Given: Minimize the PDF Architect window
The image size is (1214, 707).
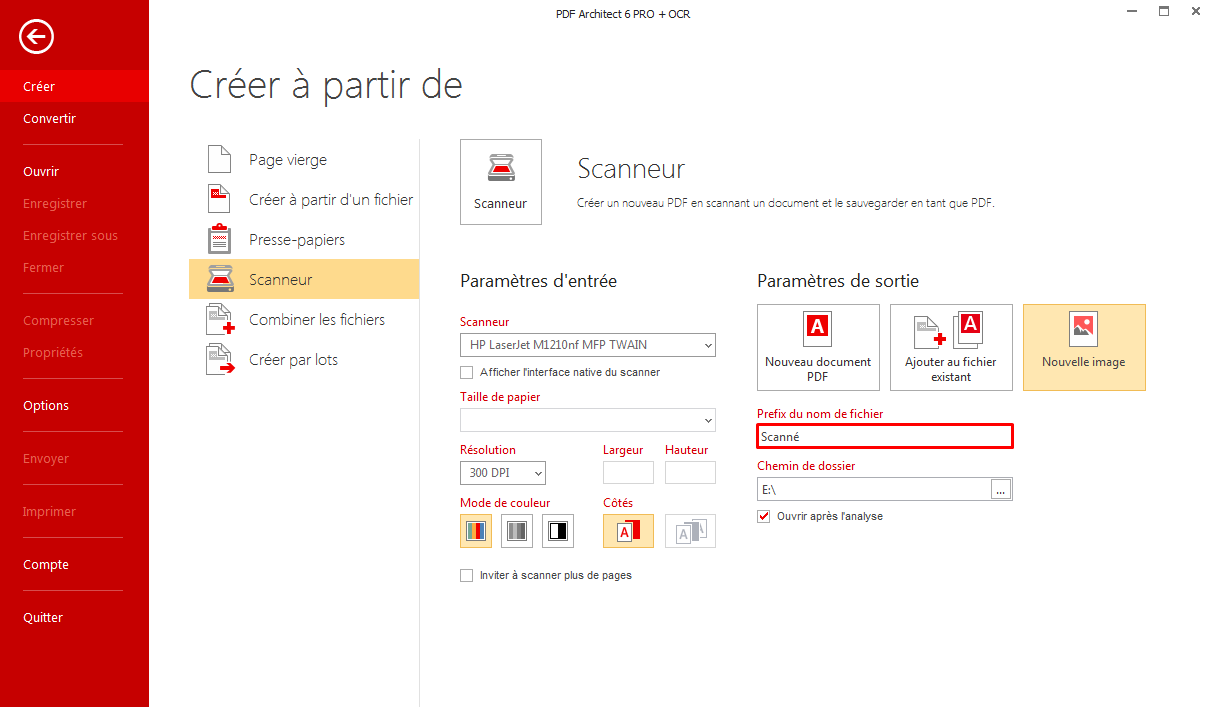Looking at the screenshot, I should 1132,11.
